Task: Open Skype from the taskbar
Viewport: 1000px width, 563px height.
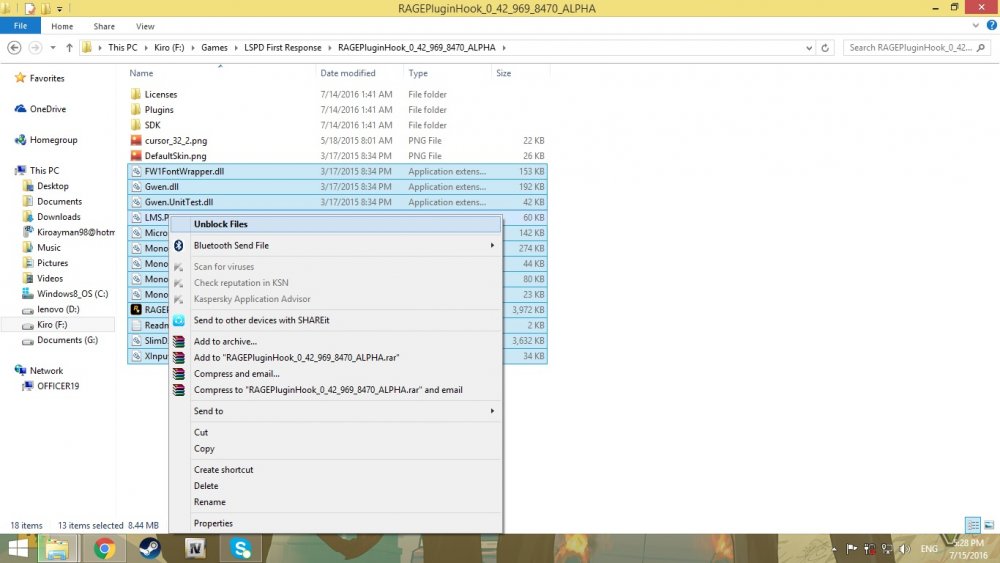Action: pyautogui.click(x=240, y=547)
